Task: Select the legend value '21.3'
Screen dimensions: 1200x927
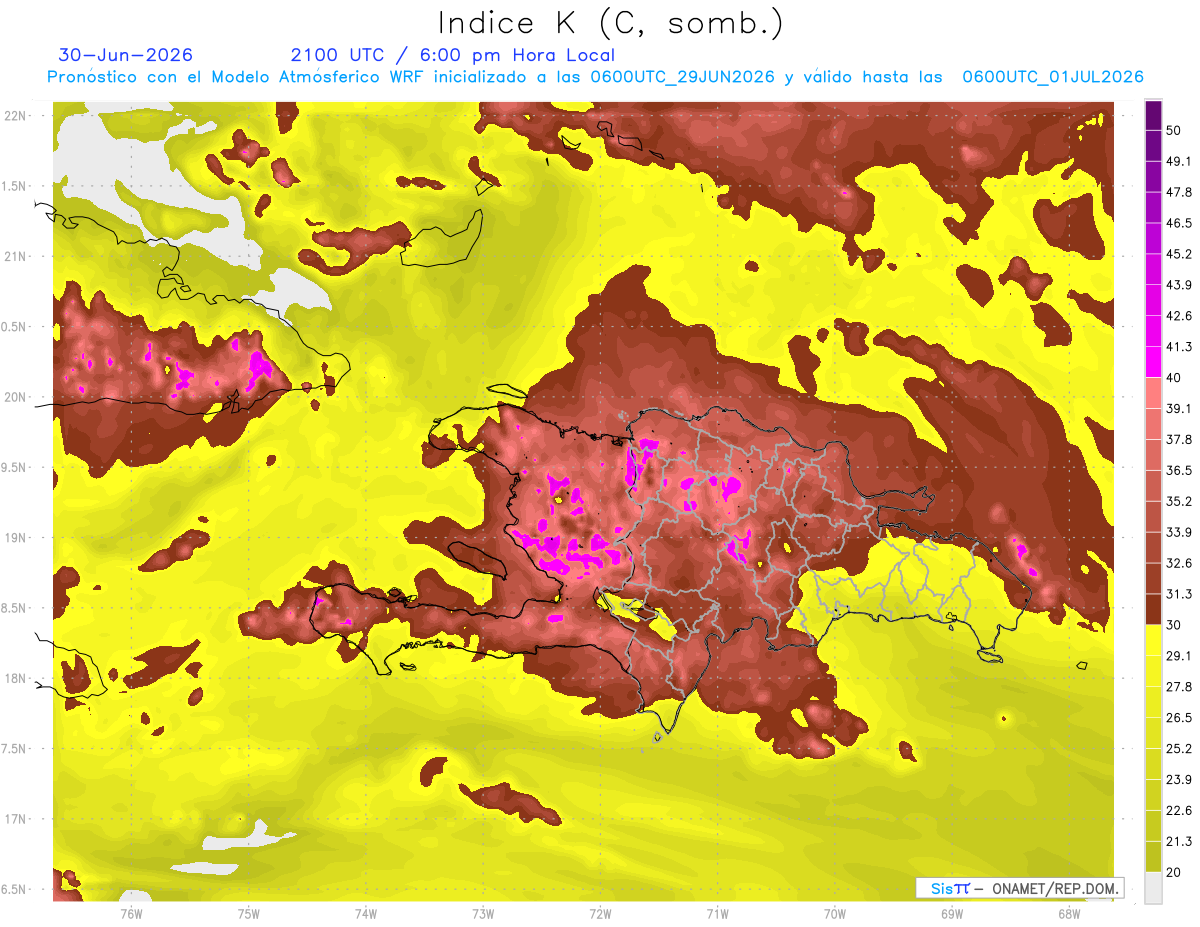Action: coord(1179,841)
